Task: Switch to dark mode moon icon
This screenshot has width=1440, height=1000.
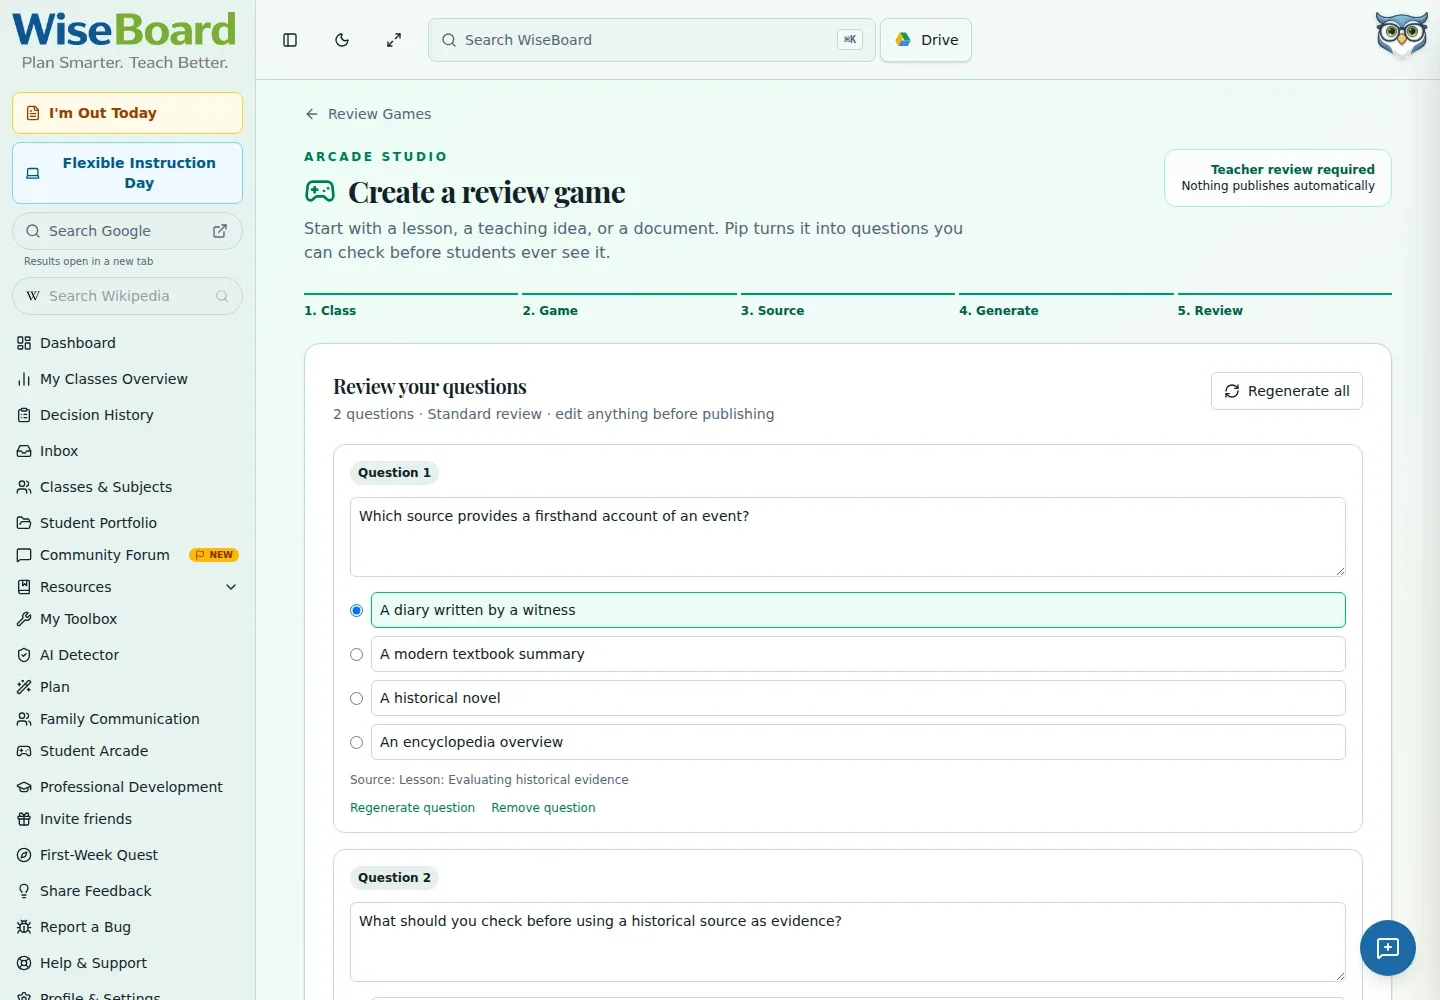Action: pyautogui.click(x=342, y=40)
